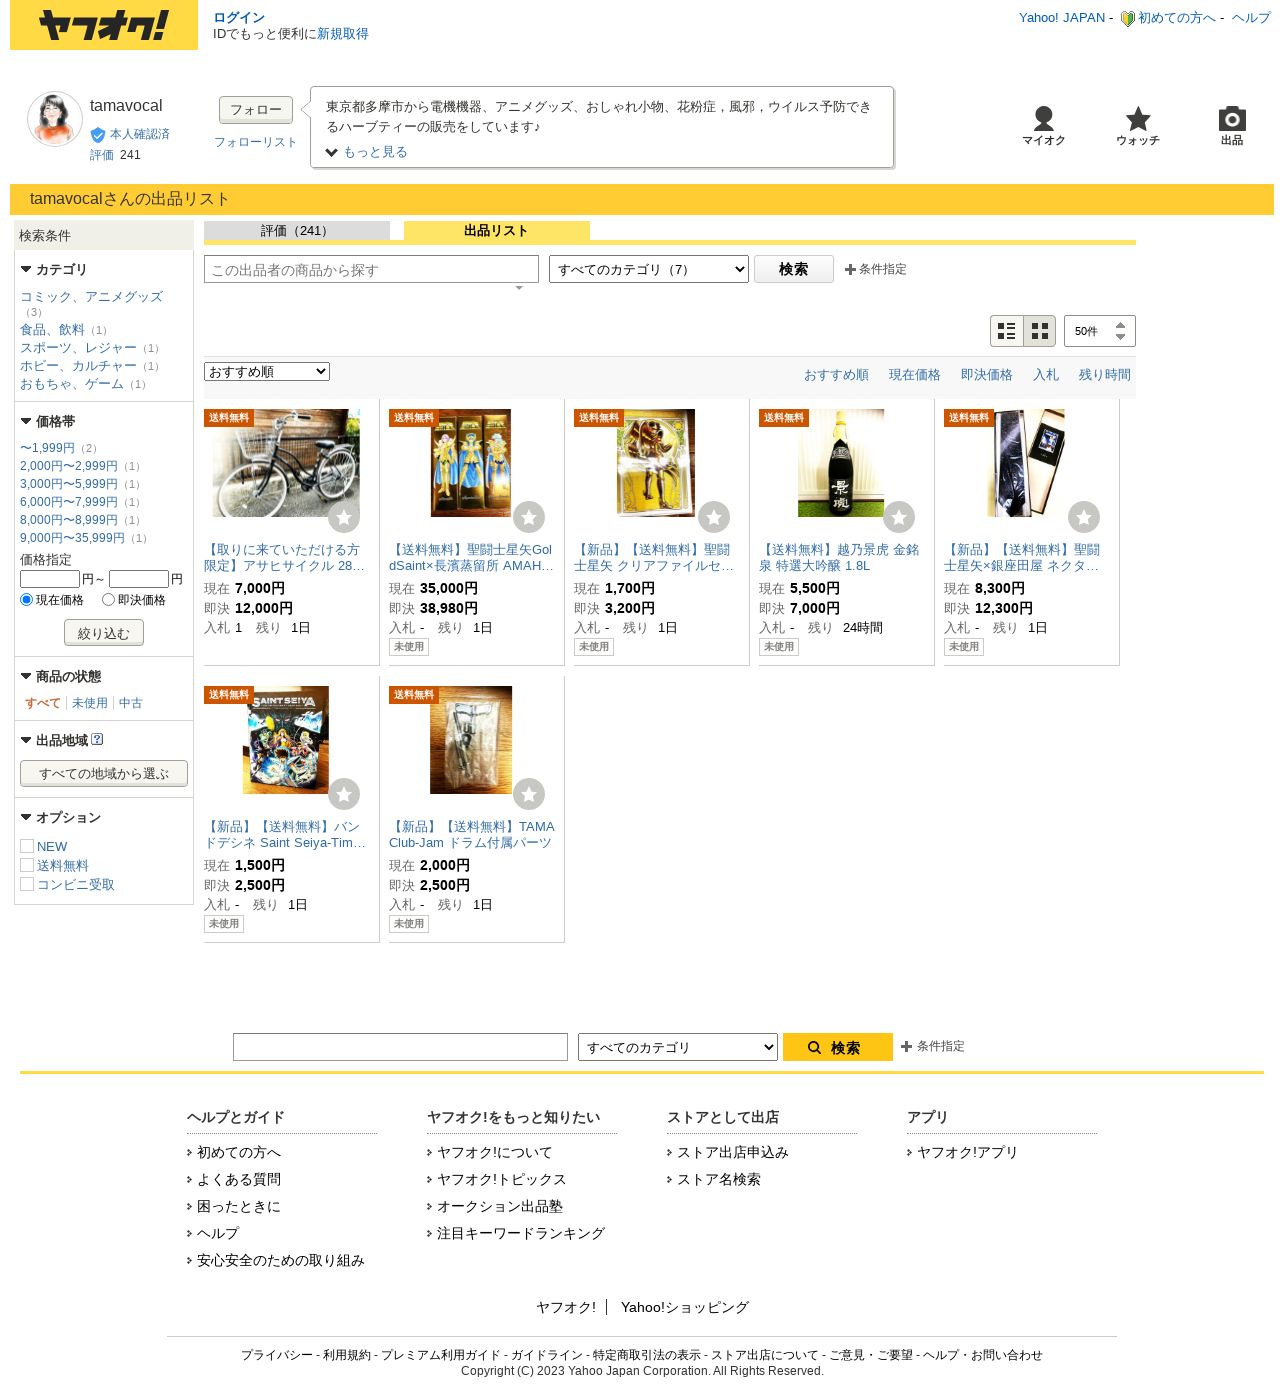Watch the TAMA Club-Jam ドラム item star
This screenshot has height=1399, width=1284.
click(x=529, y=794)
